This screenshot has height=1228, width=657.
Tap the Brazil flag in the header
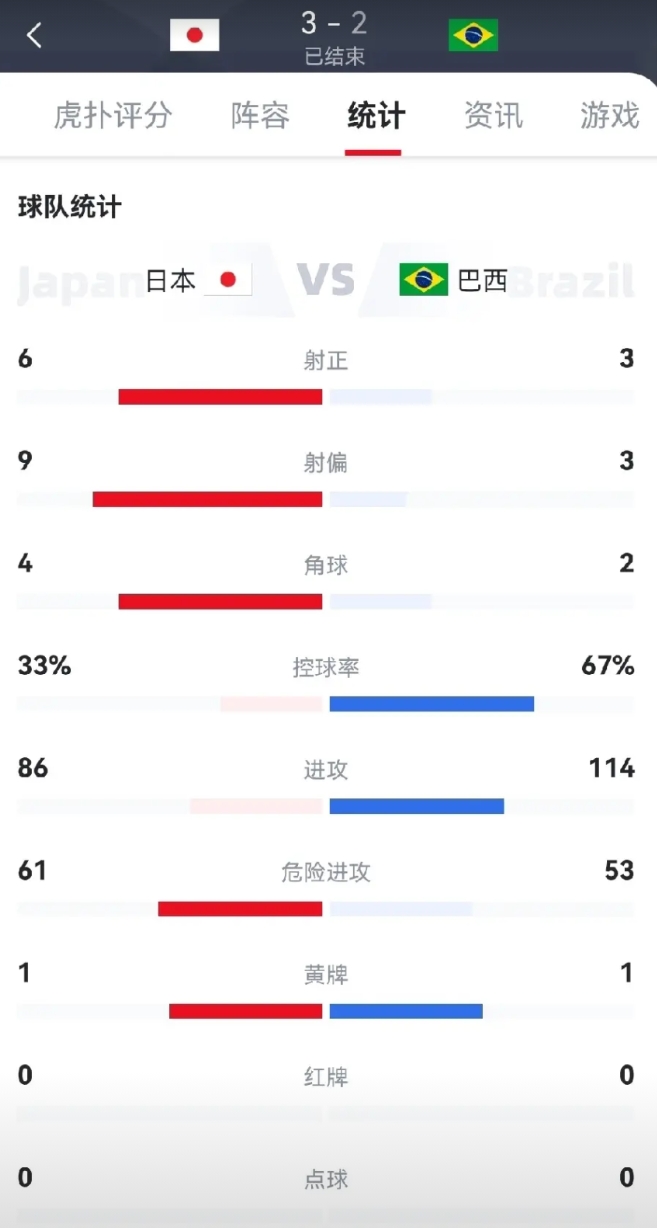[x=473, y=36]
